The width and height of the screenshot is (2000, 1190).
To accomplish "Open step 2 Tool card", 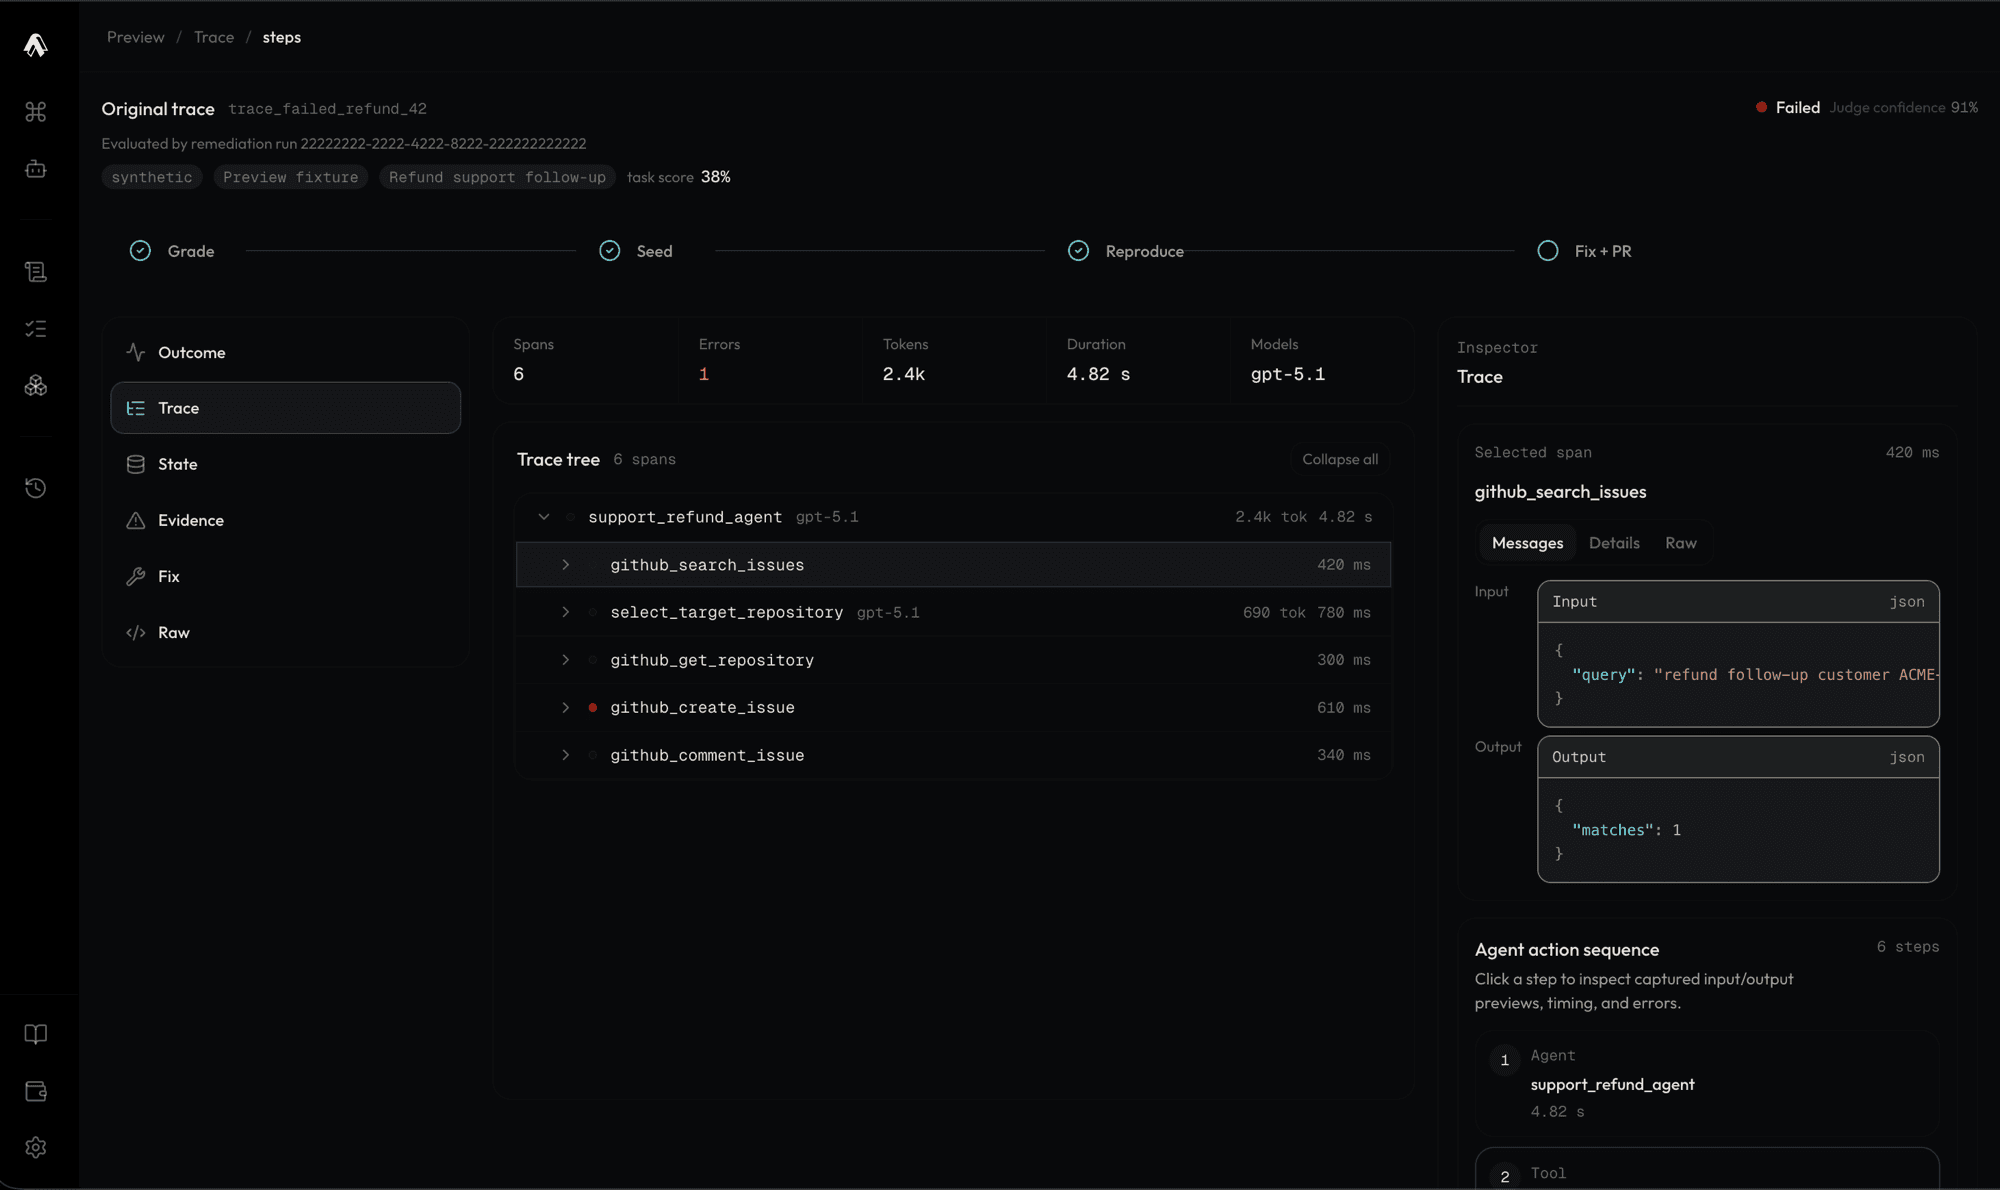I will 1708,1168.
